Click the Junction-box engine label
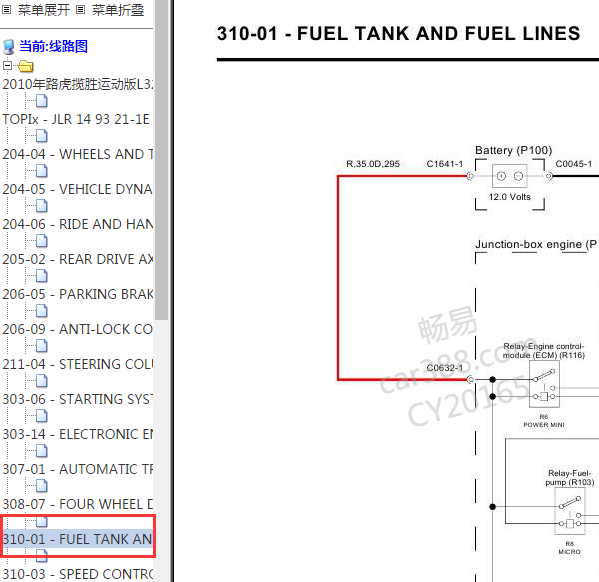Viewport: 599px width, 582px height. 536,244
